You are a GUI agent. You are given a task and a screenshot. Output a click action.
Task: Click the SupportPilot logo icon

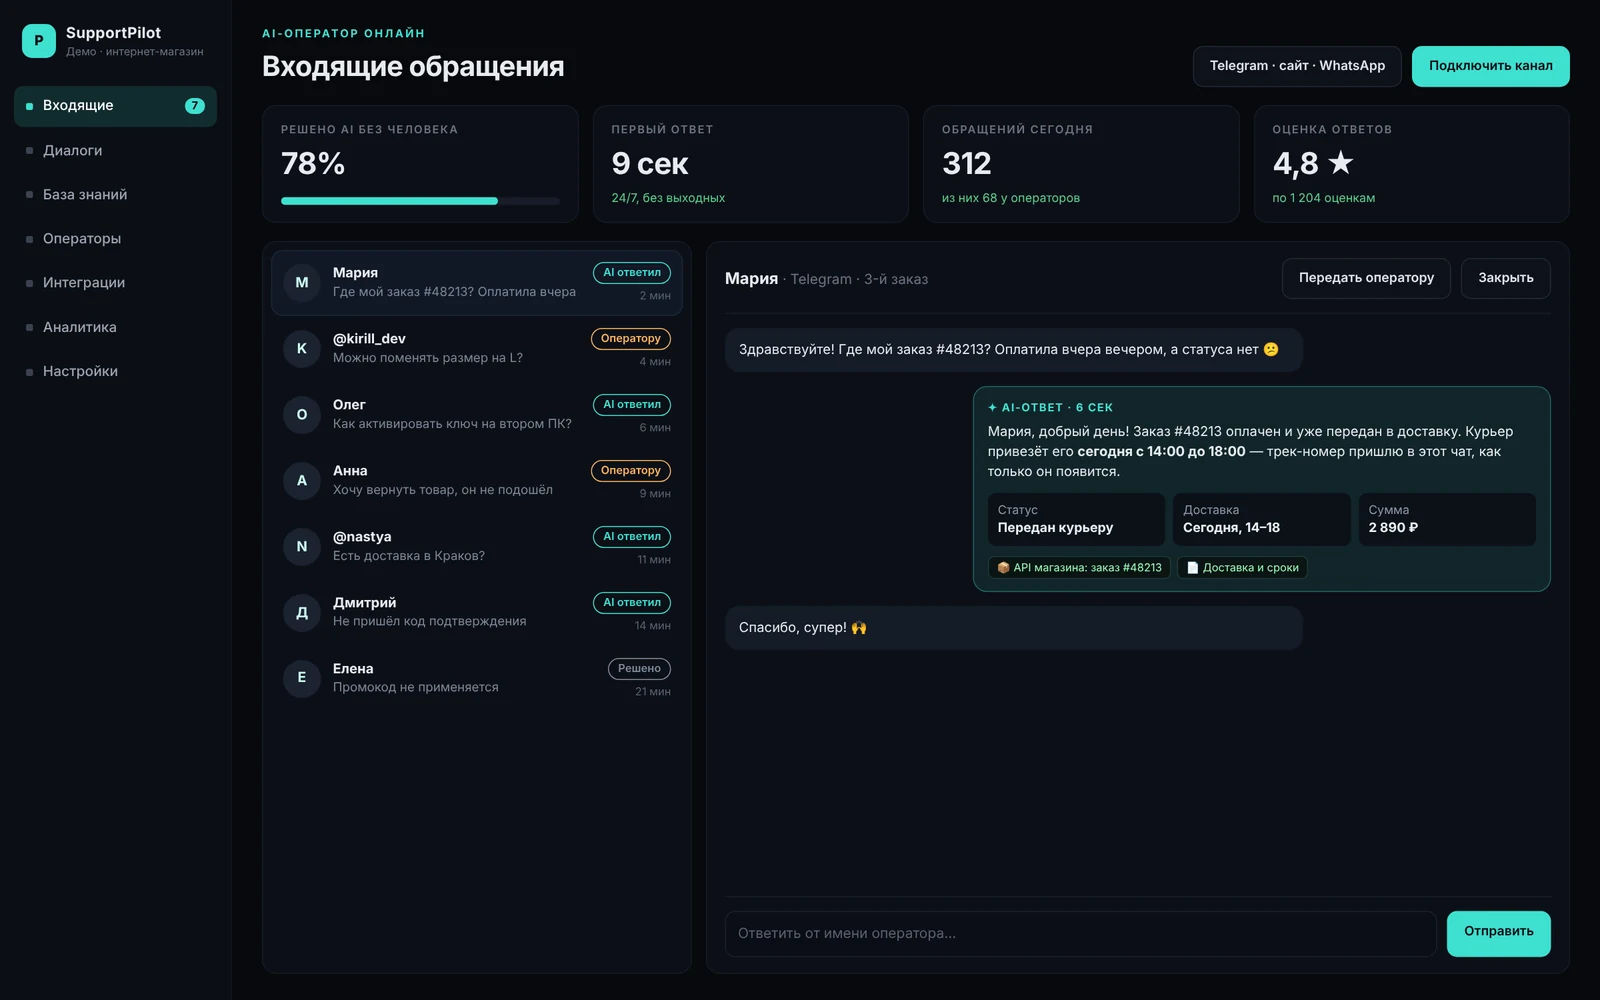click(x=39, y=41)
